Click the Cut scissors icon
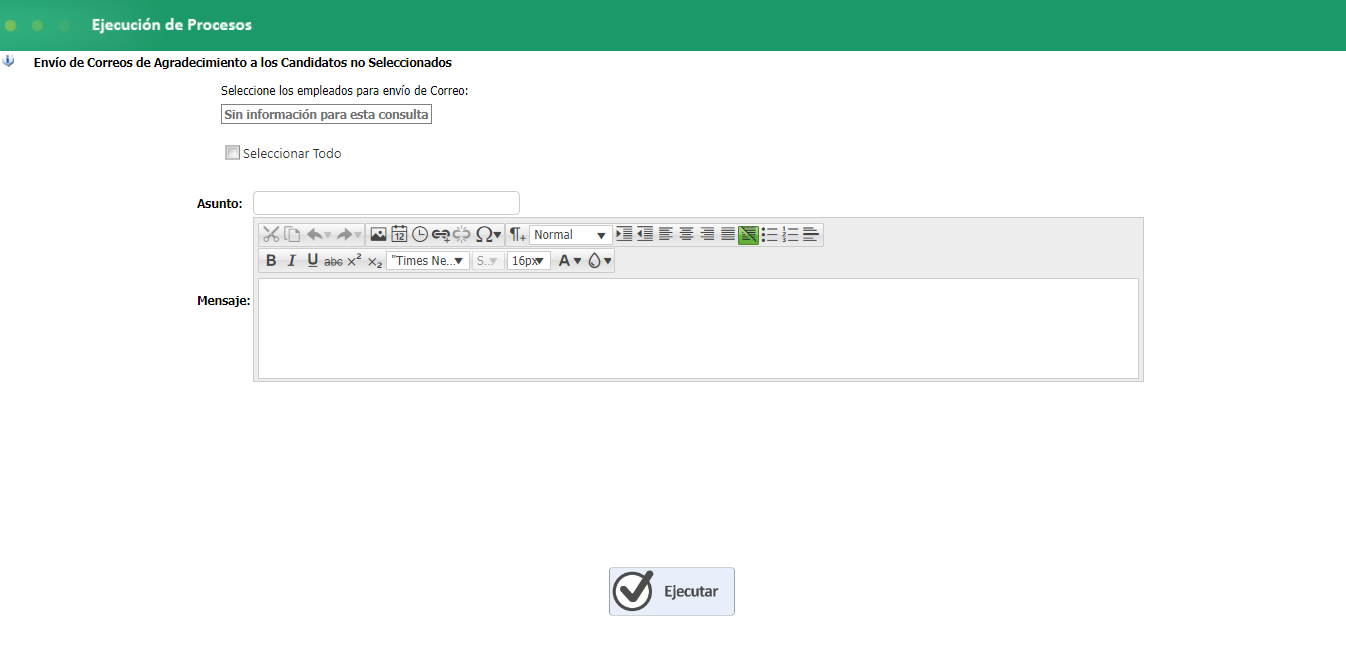This screenshot has height=646, width=1346. coord(271,235)
